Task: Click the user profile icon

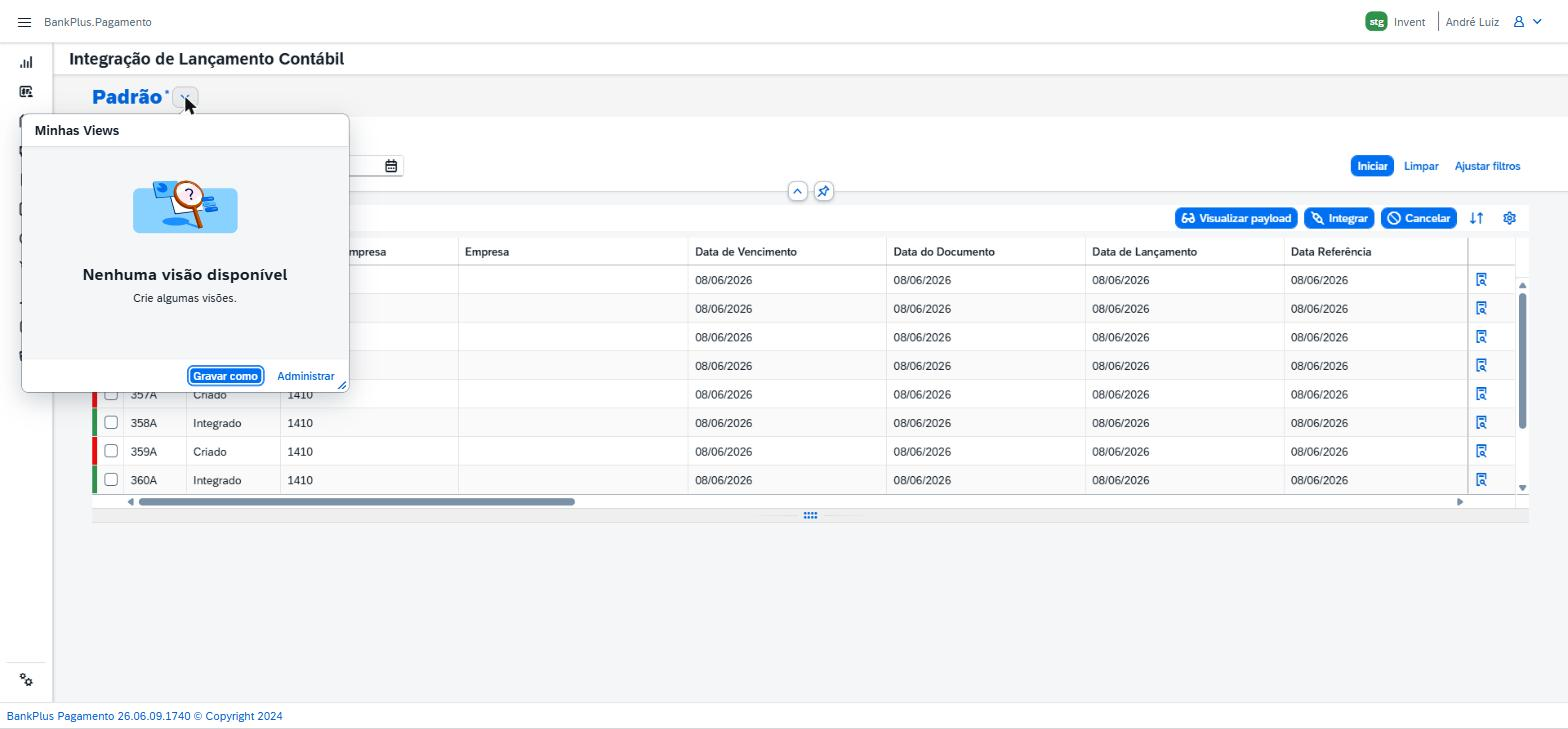Action: tap(1518, 22)
